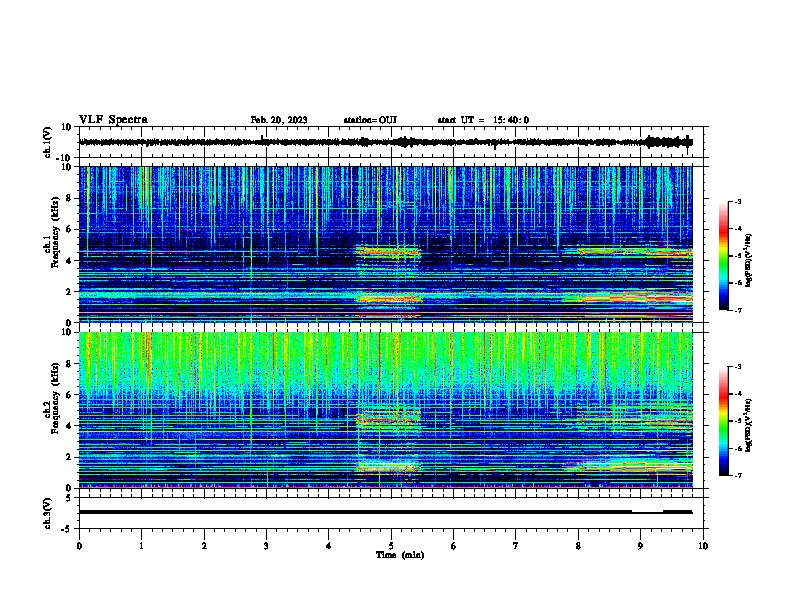Click the ch.1 voltage waveform trace
Screen dimensions: 792x612
(385, 142)
